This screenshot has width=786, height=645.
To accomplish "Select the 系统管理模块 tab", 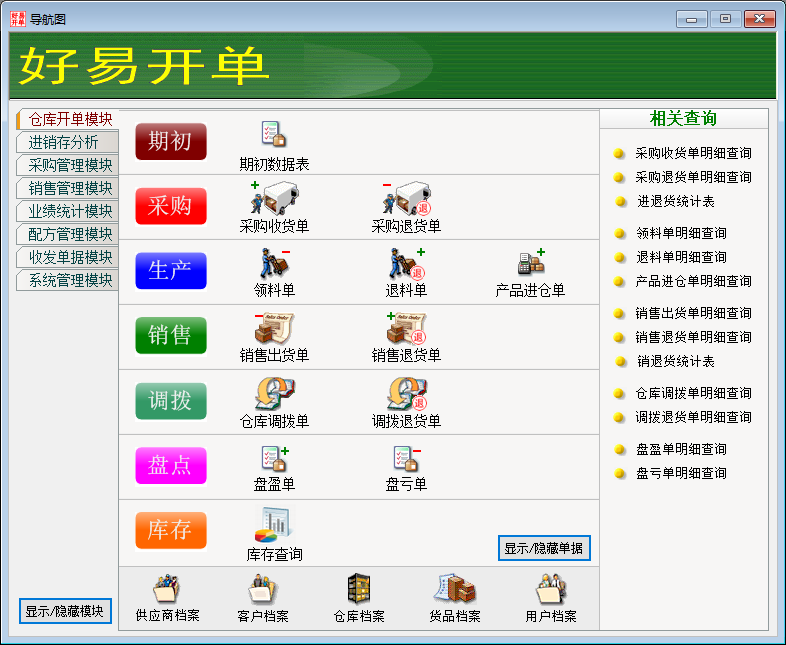I will tap(69, 280).
